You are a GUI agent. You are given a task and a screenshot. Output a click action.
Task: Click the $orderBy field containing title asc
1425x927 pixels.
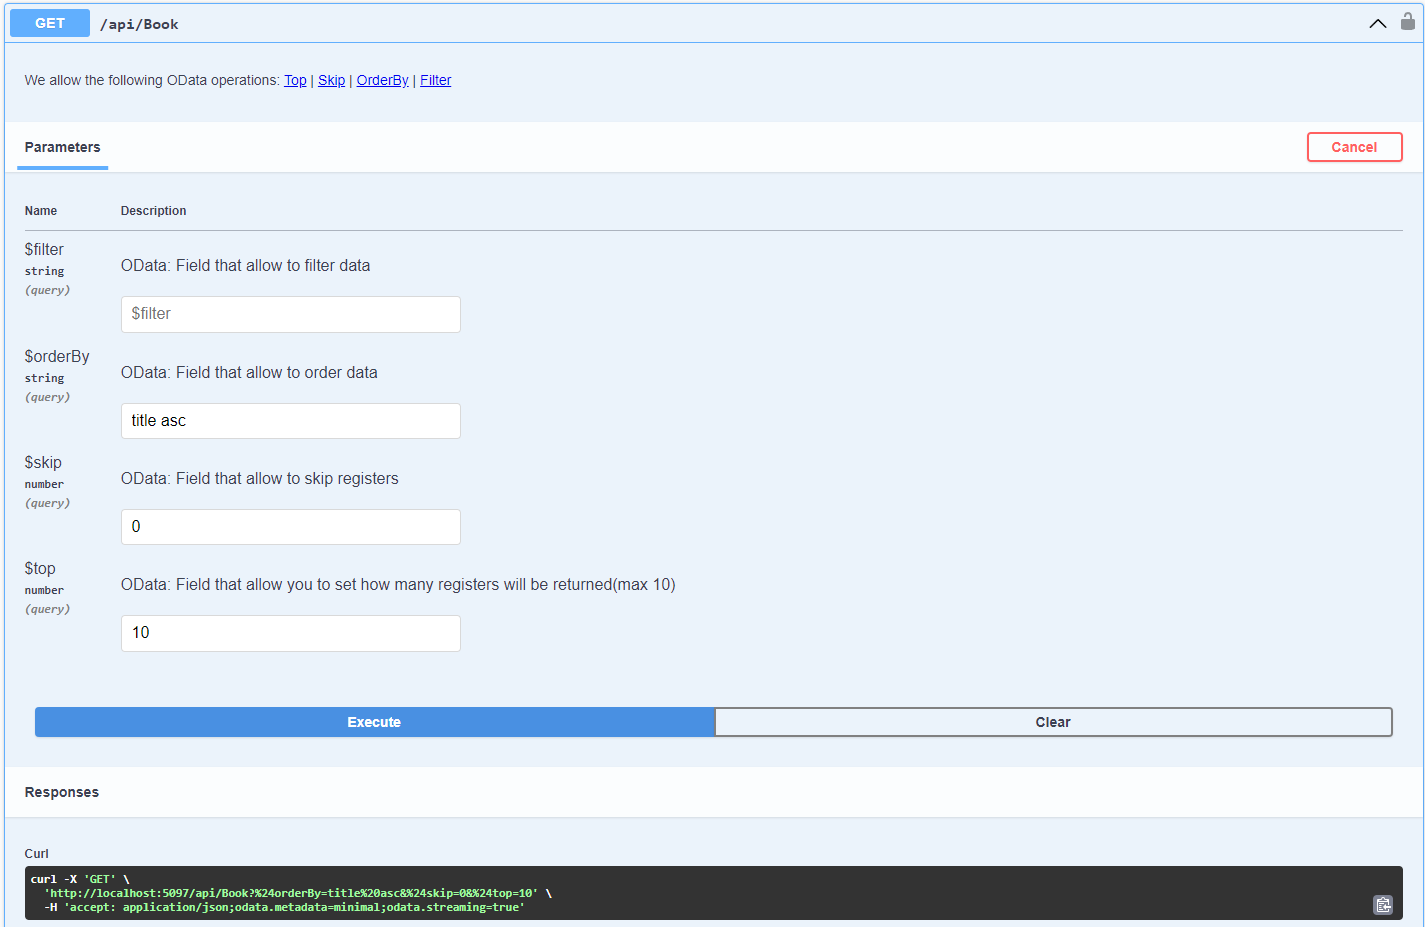tap(290, 421)
